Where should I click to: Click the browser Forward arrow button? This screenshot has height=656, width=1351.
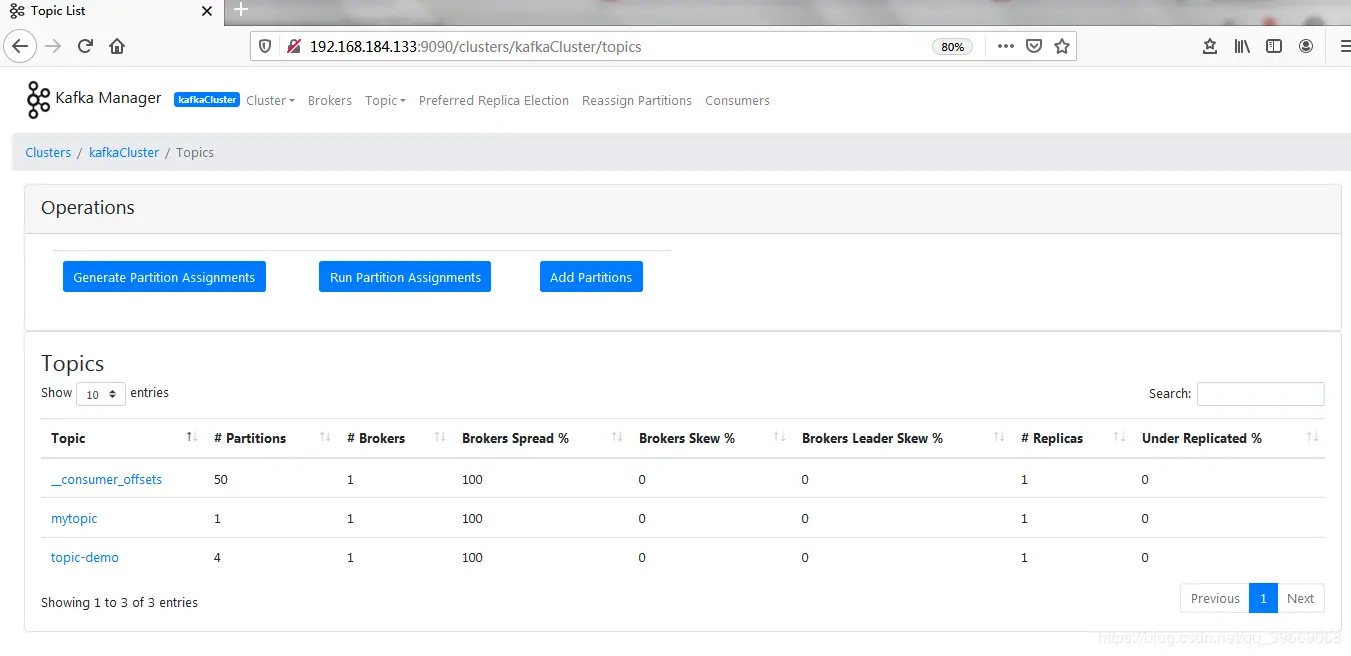tap(53, 46)
